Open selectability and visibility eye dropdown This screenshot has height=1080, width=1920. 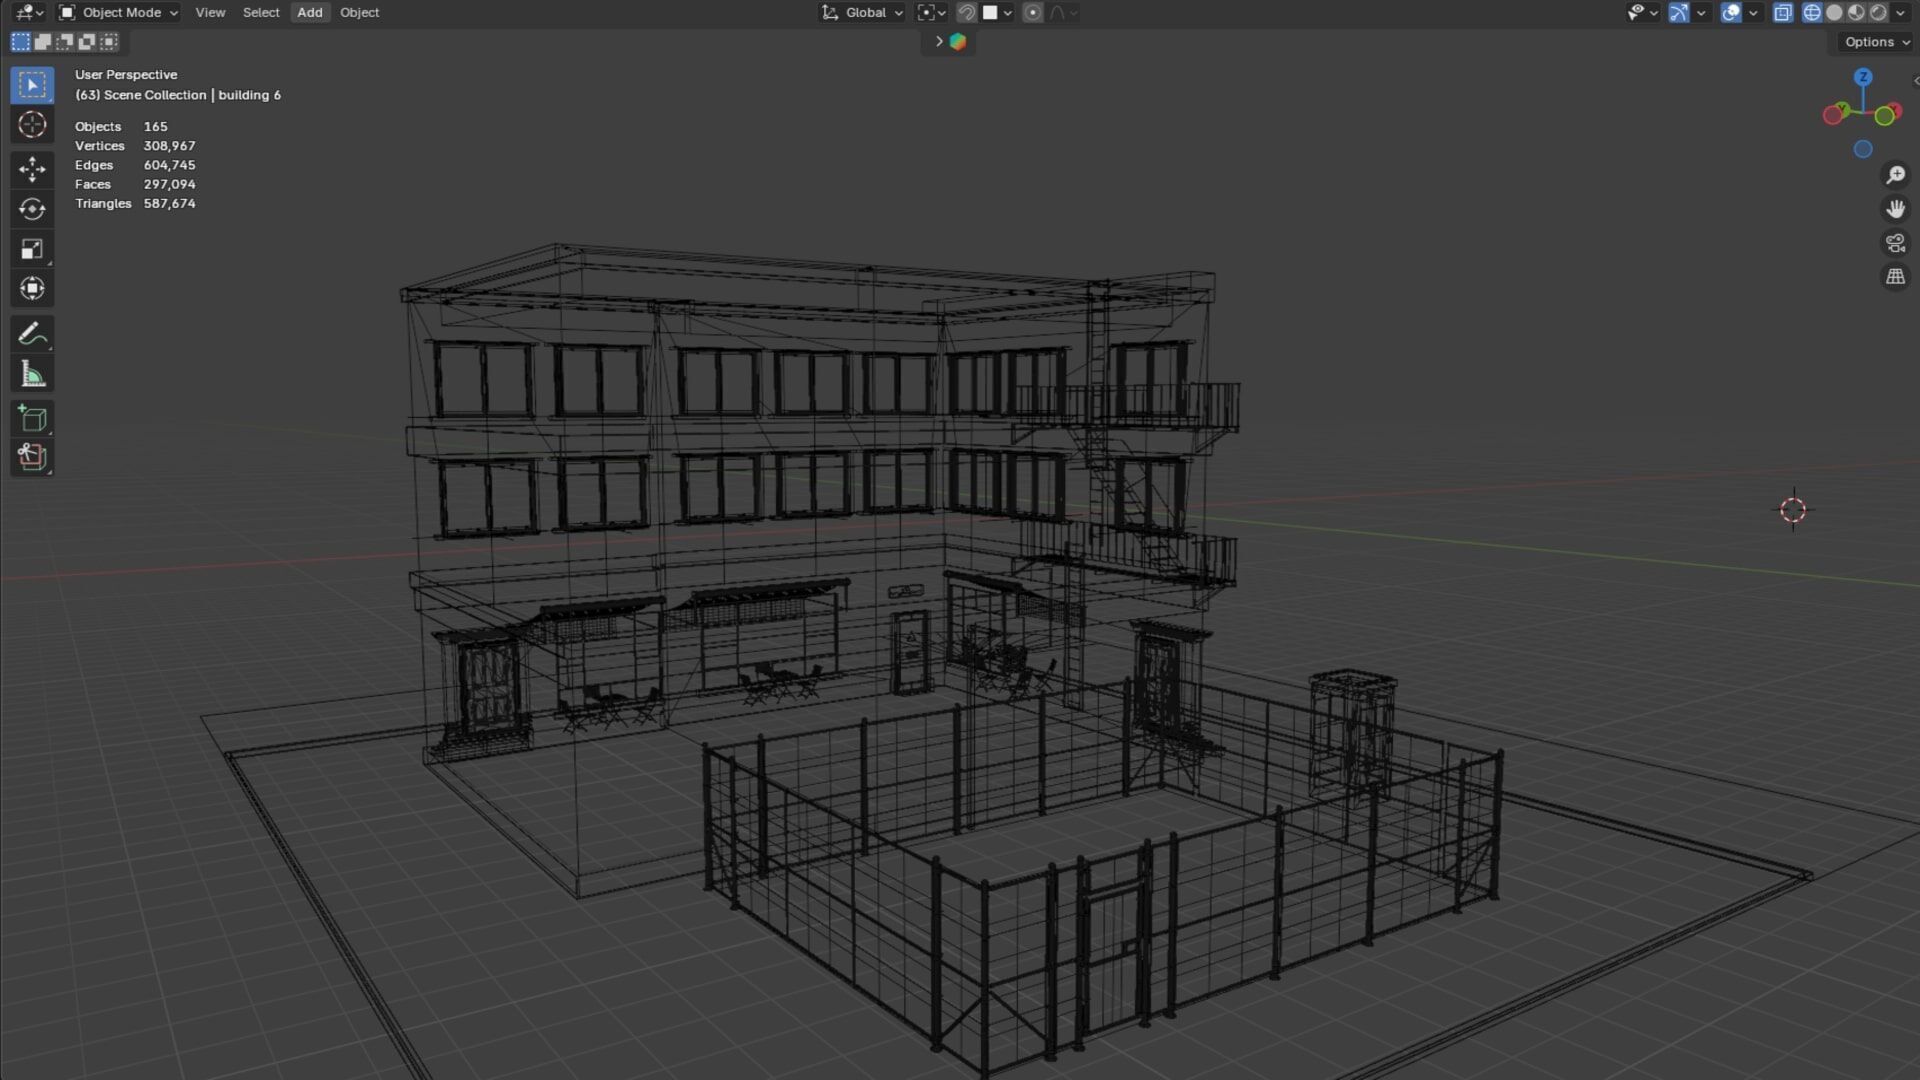(x=1642, y=13)
